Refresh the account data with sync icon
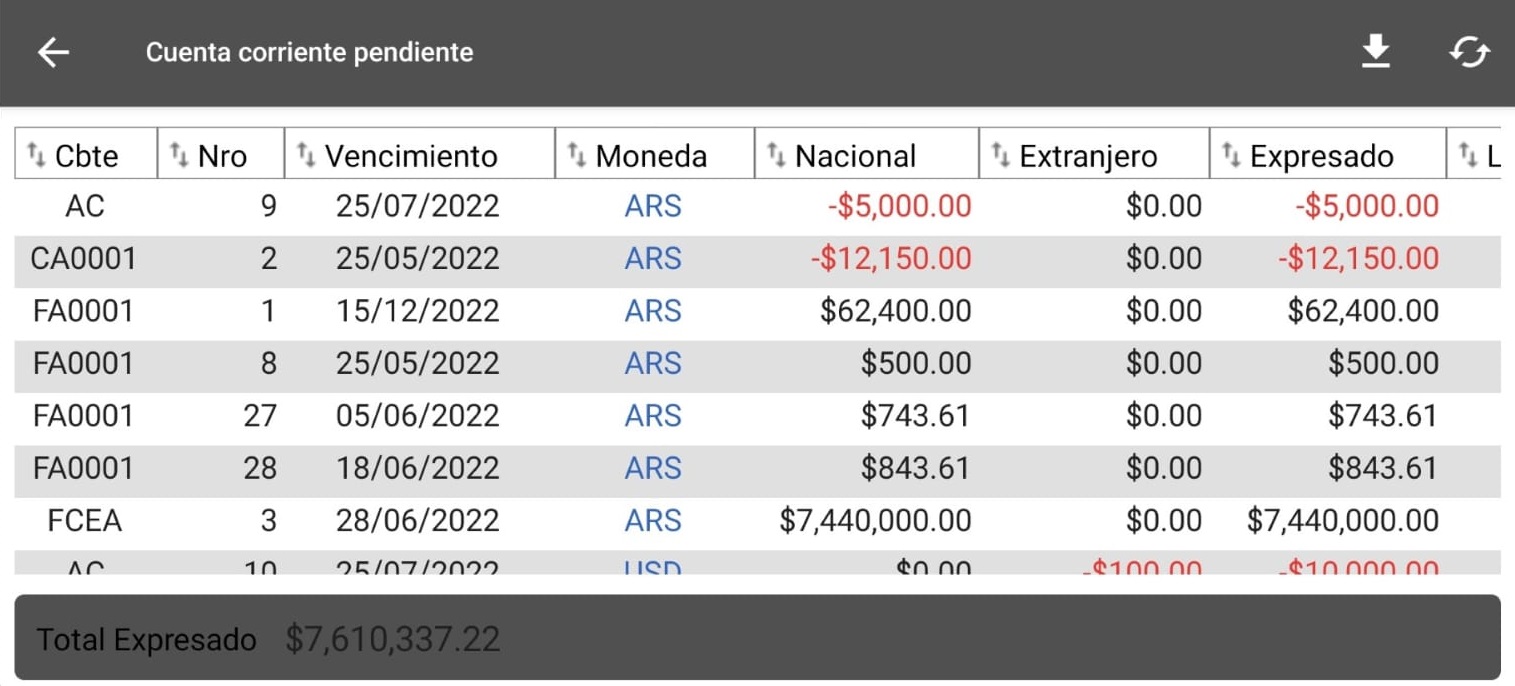 point(1469,52)
